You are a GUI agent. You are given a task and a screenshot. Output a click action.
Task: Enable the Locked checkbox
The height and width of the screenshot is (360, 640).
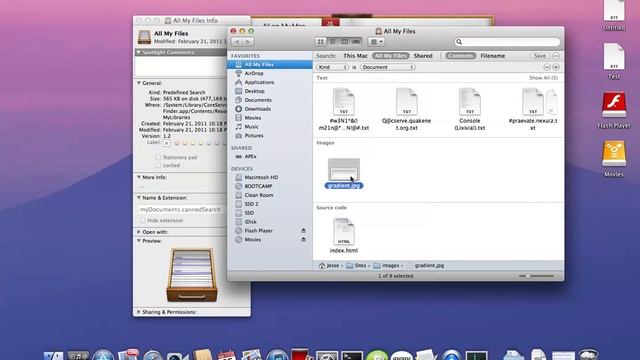(x=158, y=165)
